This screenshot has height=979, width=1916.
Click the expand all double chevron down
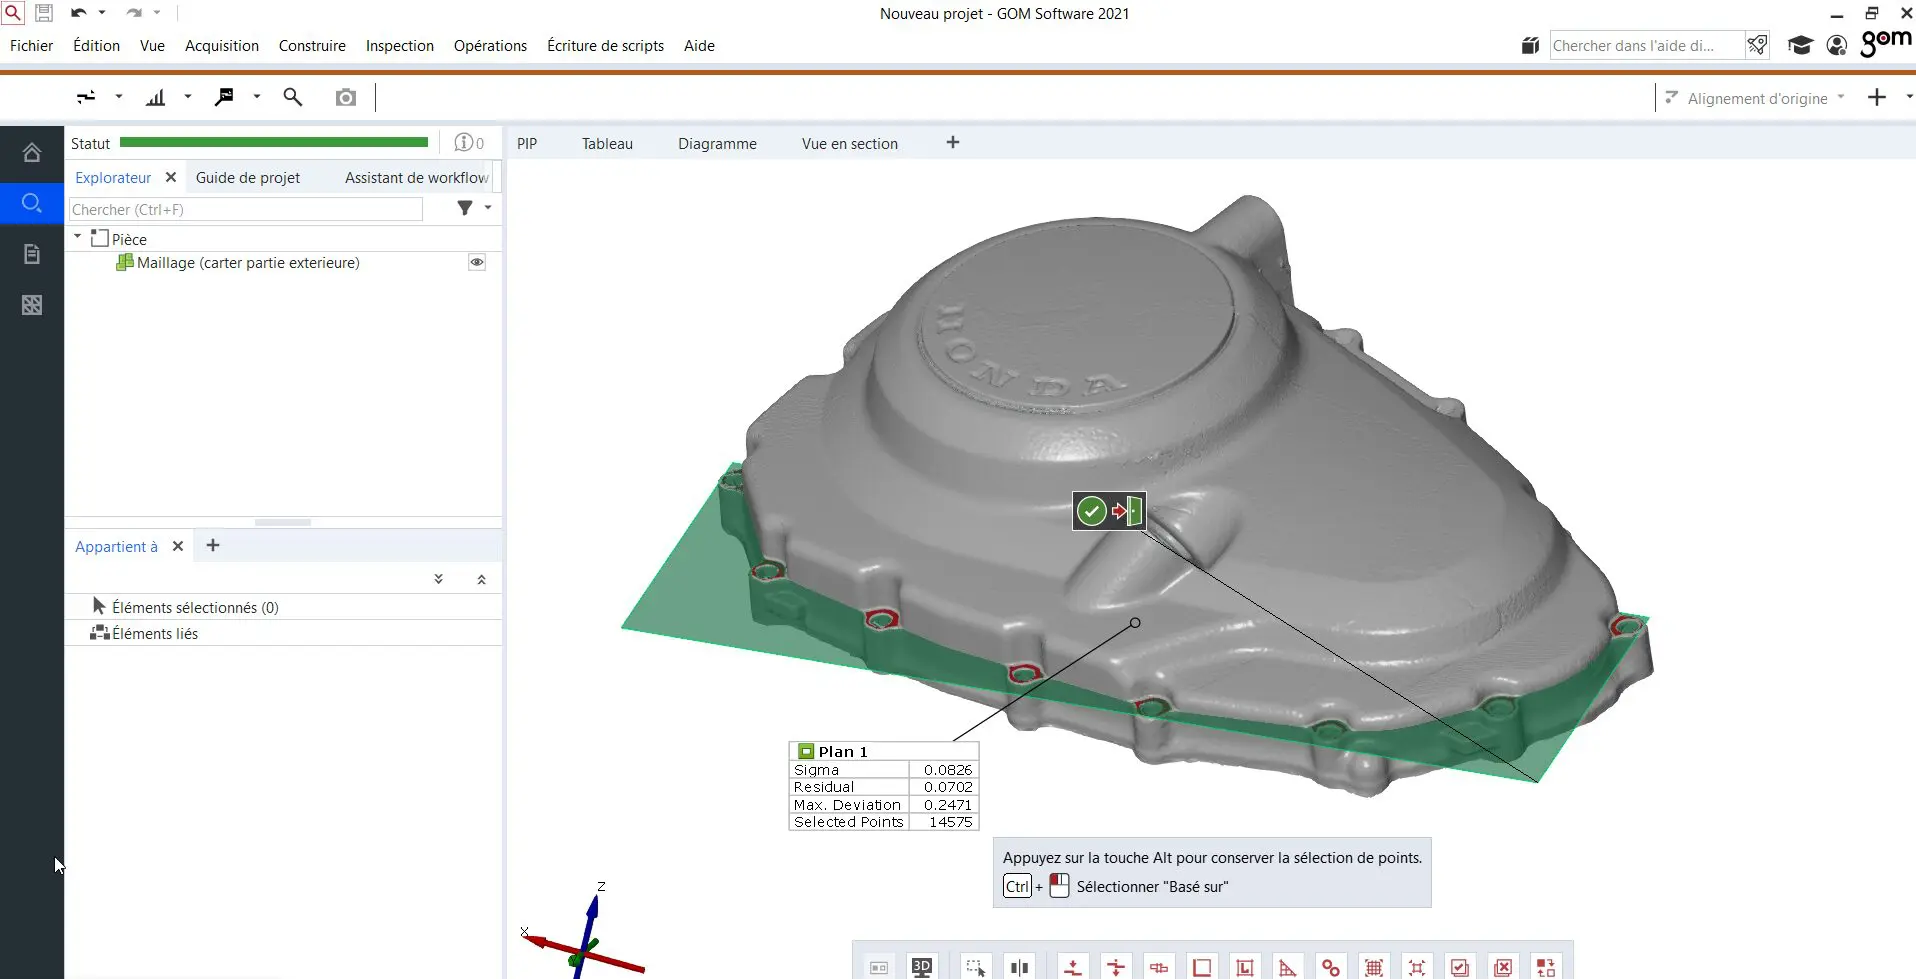438,579
